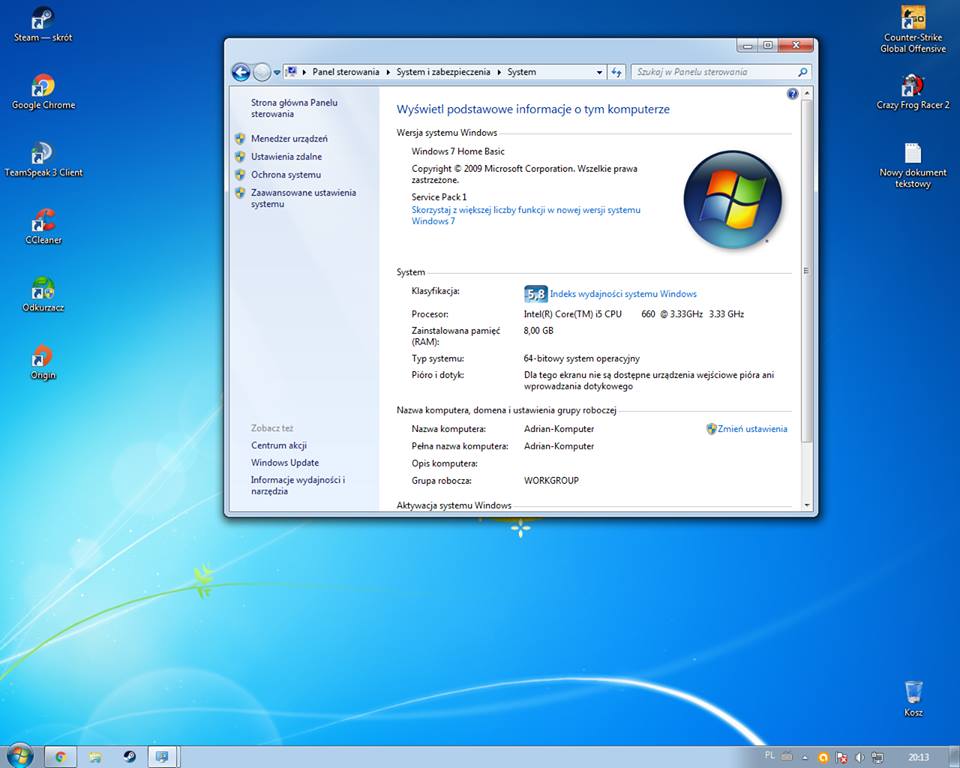Screen dimensions: 960x768
Task: Click the 'Szukaj w Panelu sterowania' search field
Action: pos(714,72)
